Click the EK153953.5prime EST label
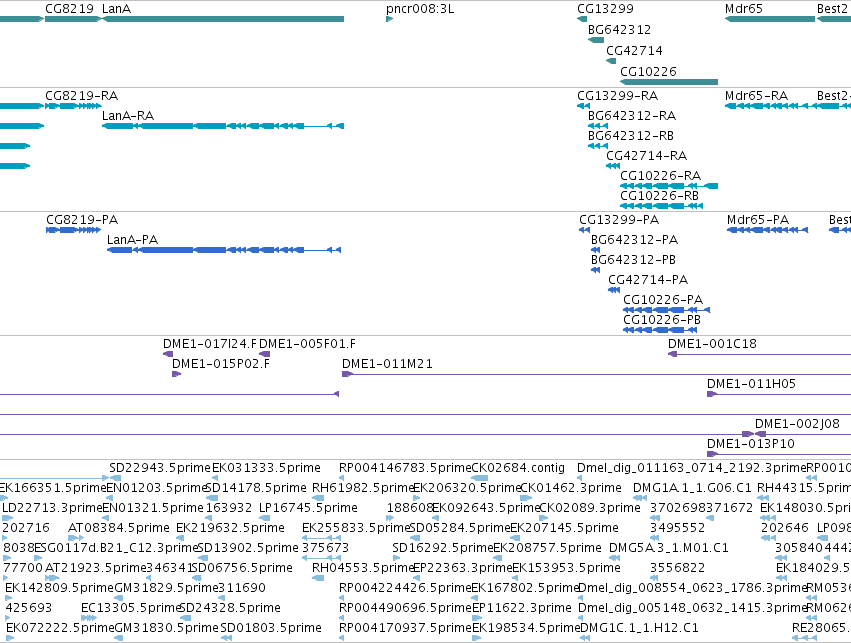The width and height of the screenshot is (851, 643). pos(566,568)
